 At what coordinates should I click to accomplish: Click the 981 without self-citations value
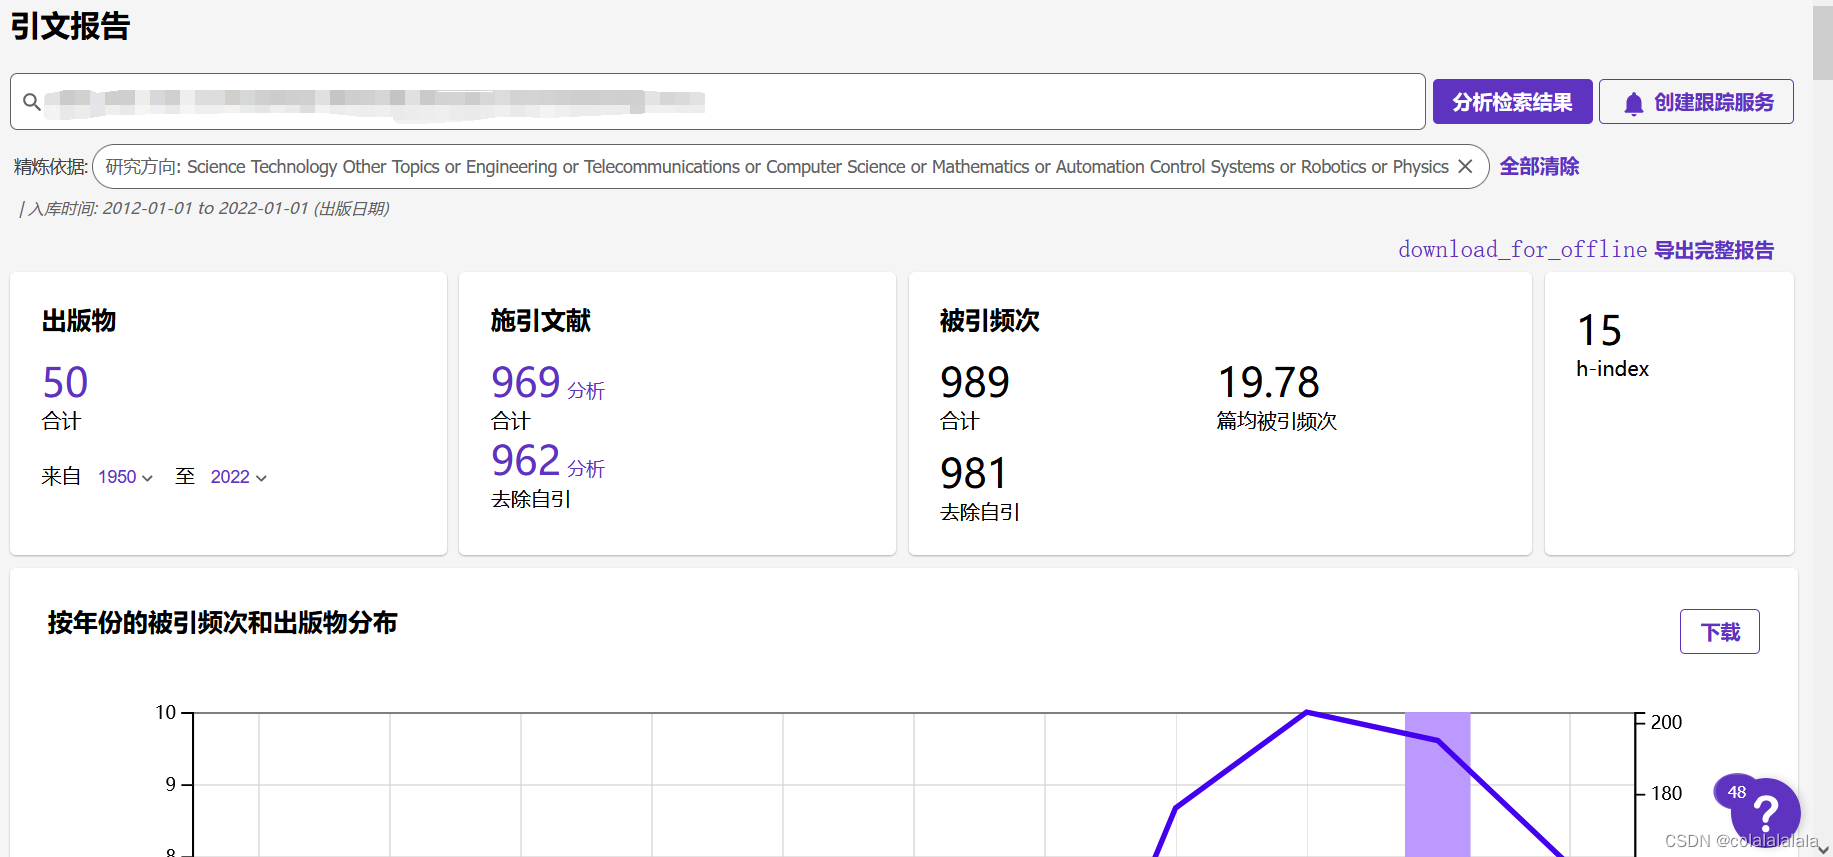pyautogui.click(x=974, y=473)
